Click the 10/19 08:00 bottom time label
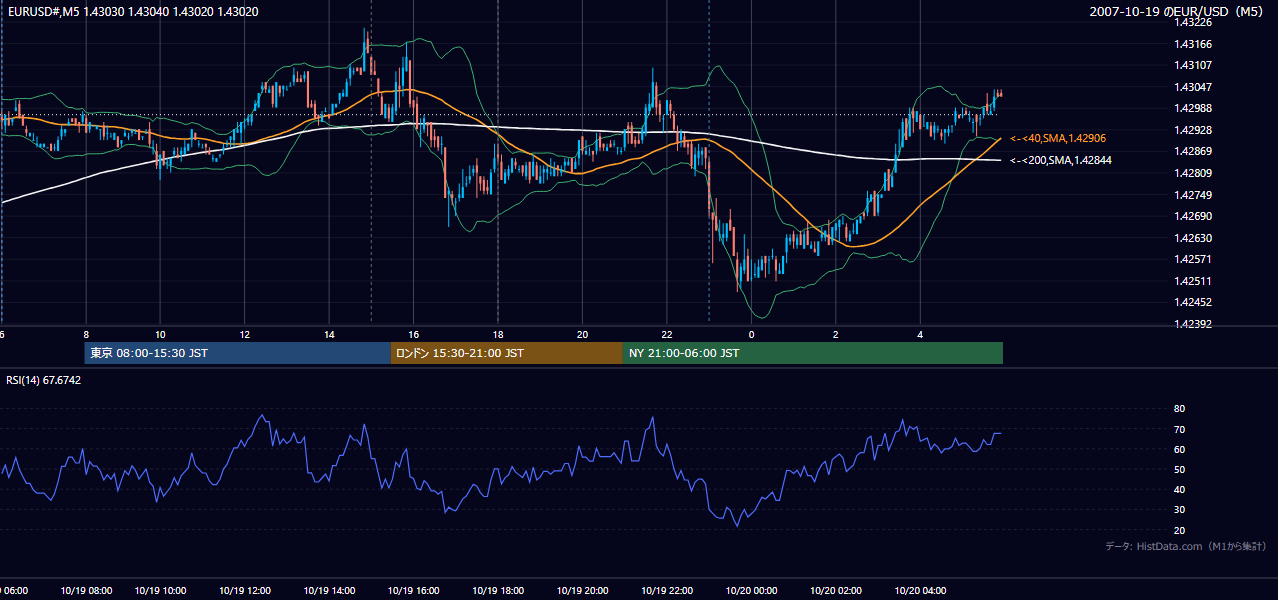The height and width of the screenshot is (600, 1278). click(x=85, y=591)
